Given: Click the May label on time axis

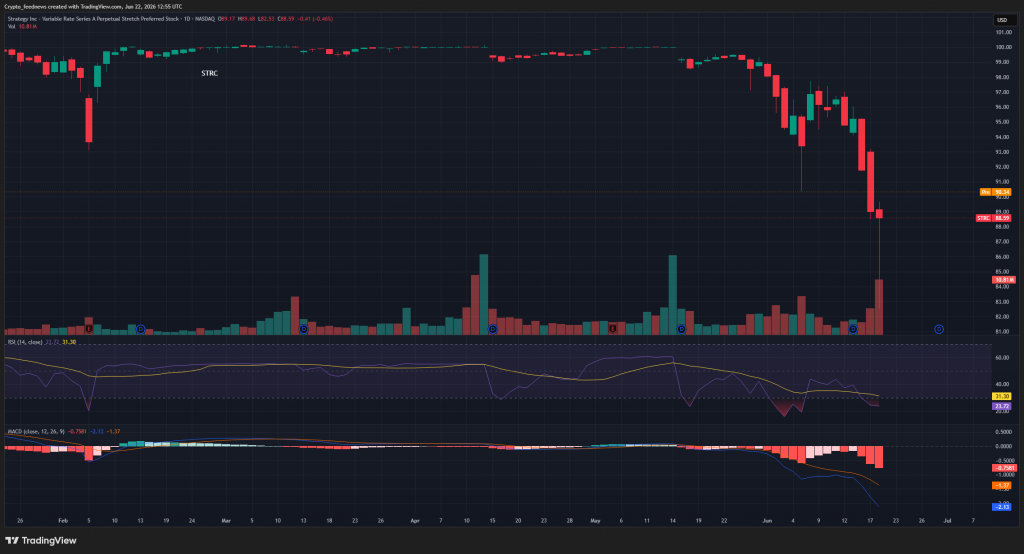Looking at the screenshot, I should tap(595, 521).
